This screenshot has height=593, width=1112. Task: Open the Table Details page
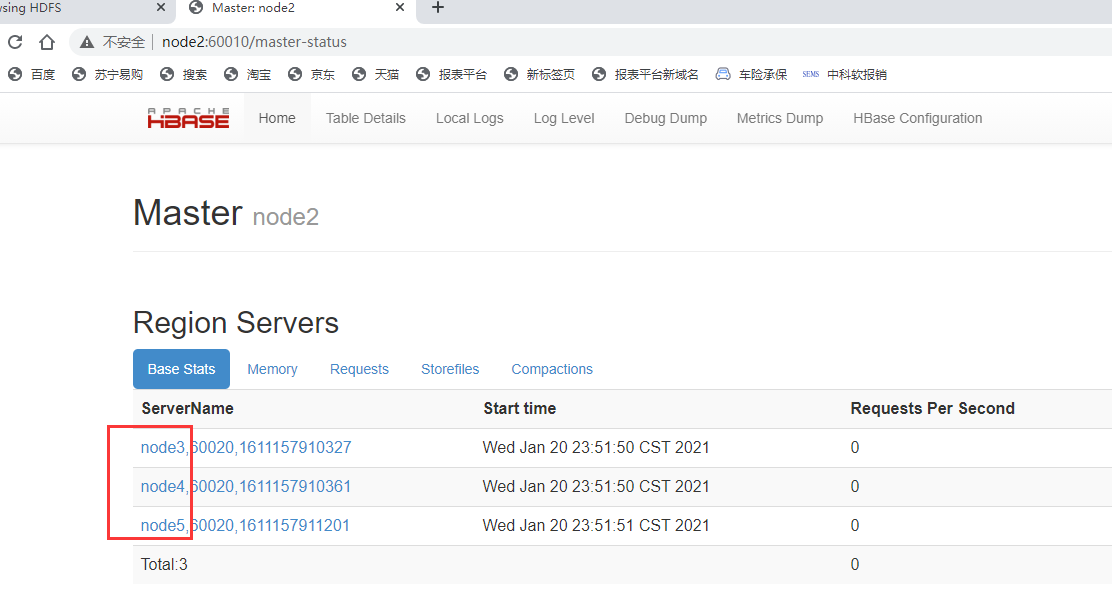365,117
